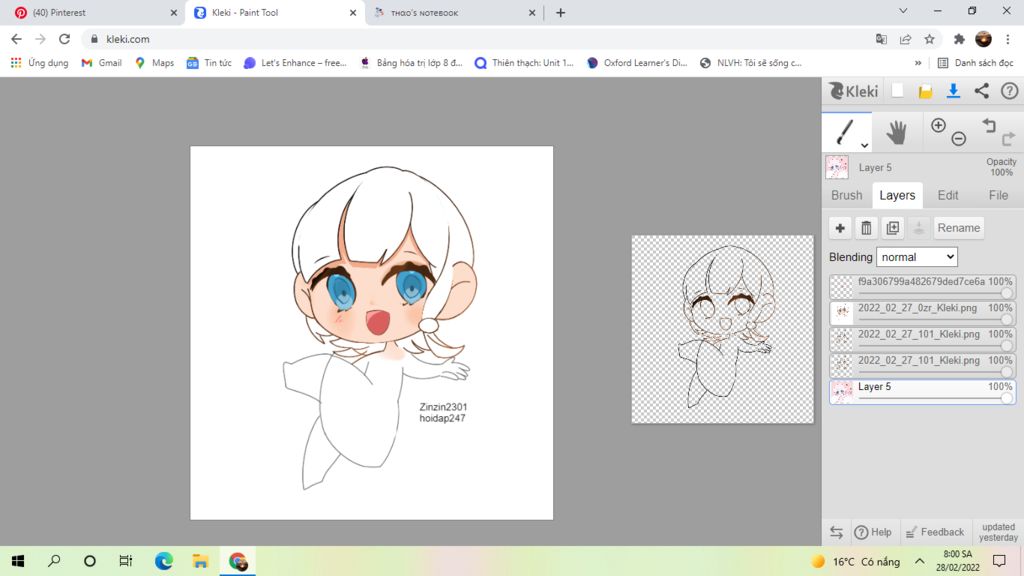Click the updated yesterday notice
Screen dimensions: 1024x576
(x=999, y=532)
